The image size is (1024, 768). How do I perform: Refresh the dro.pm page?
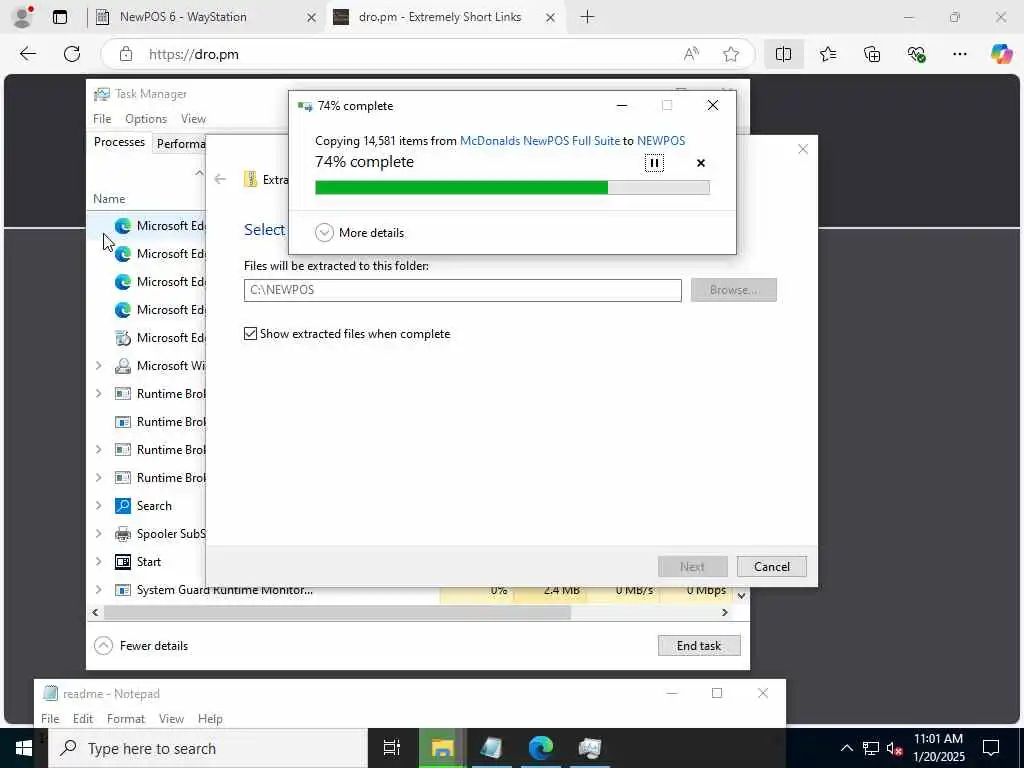(x=72, y=54)
